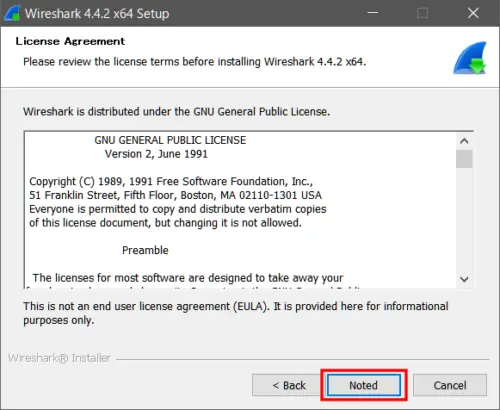Go back with the < Back button
500x410 pixels.
point(289,385)
